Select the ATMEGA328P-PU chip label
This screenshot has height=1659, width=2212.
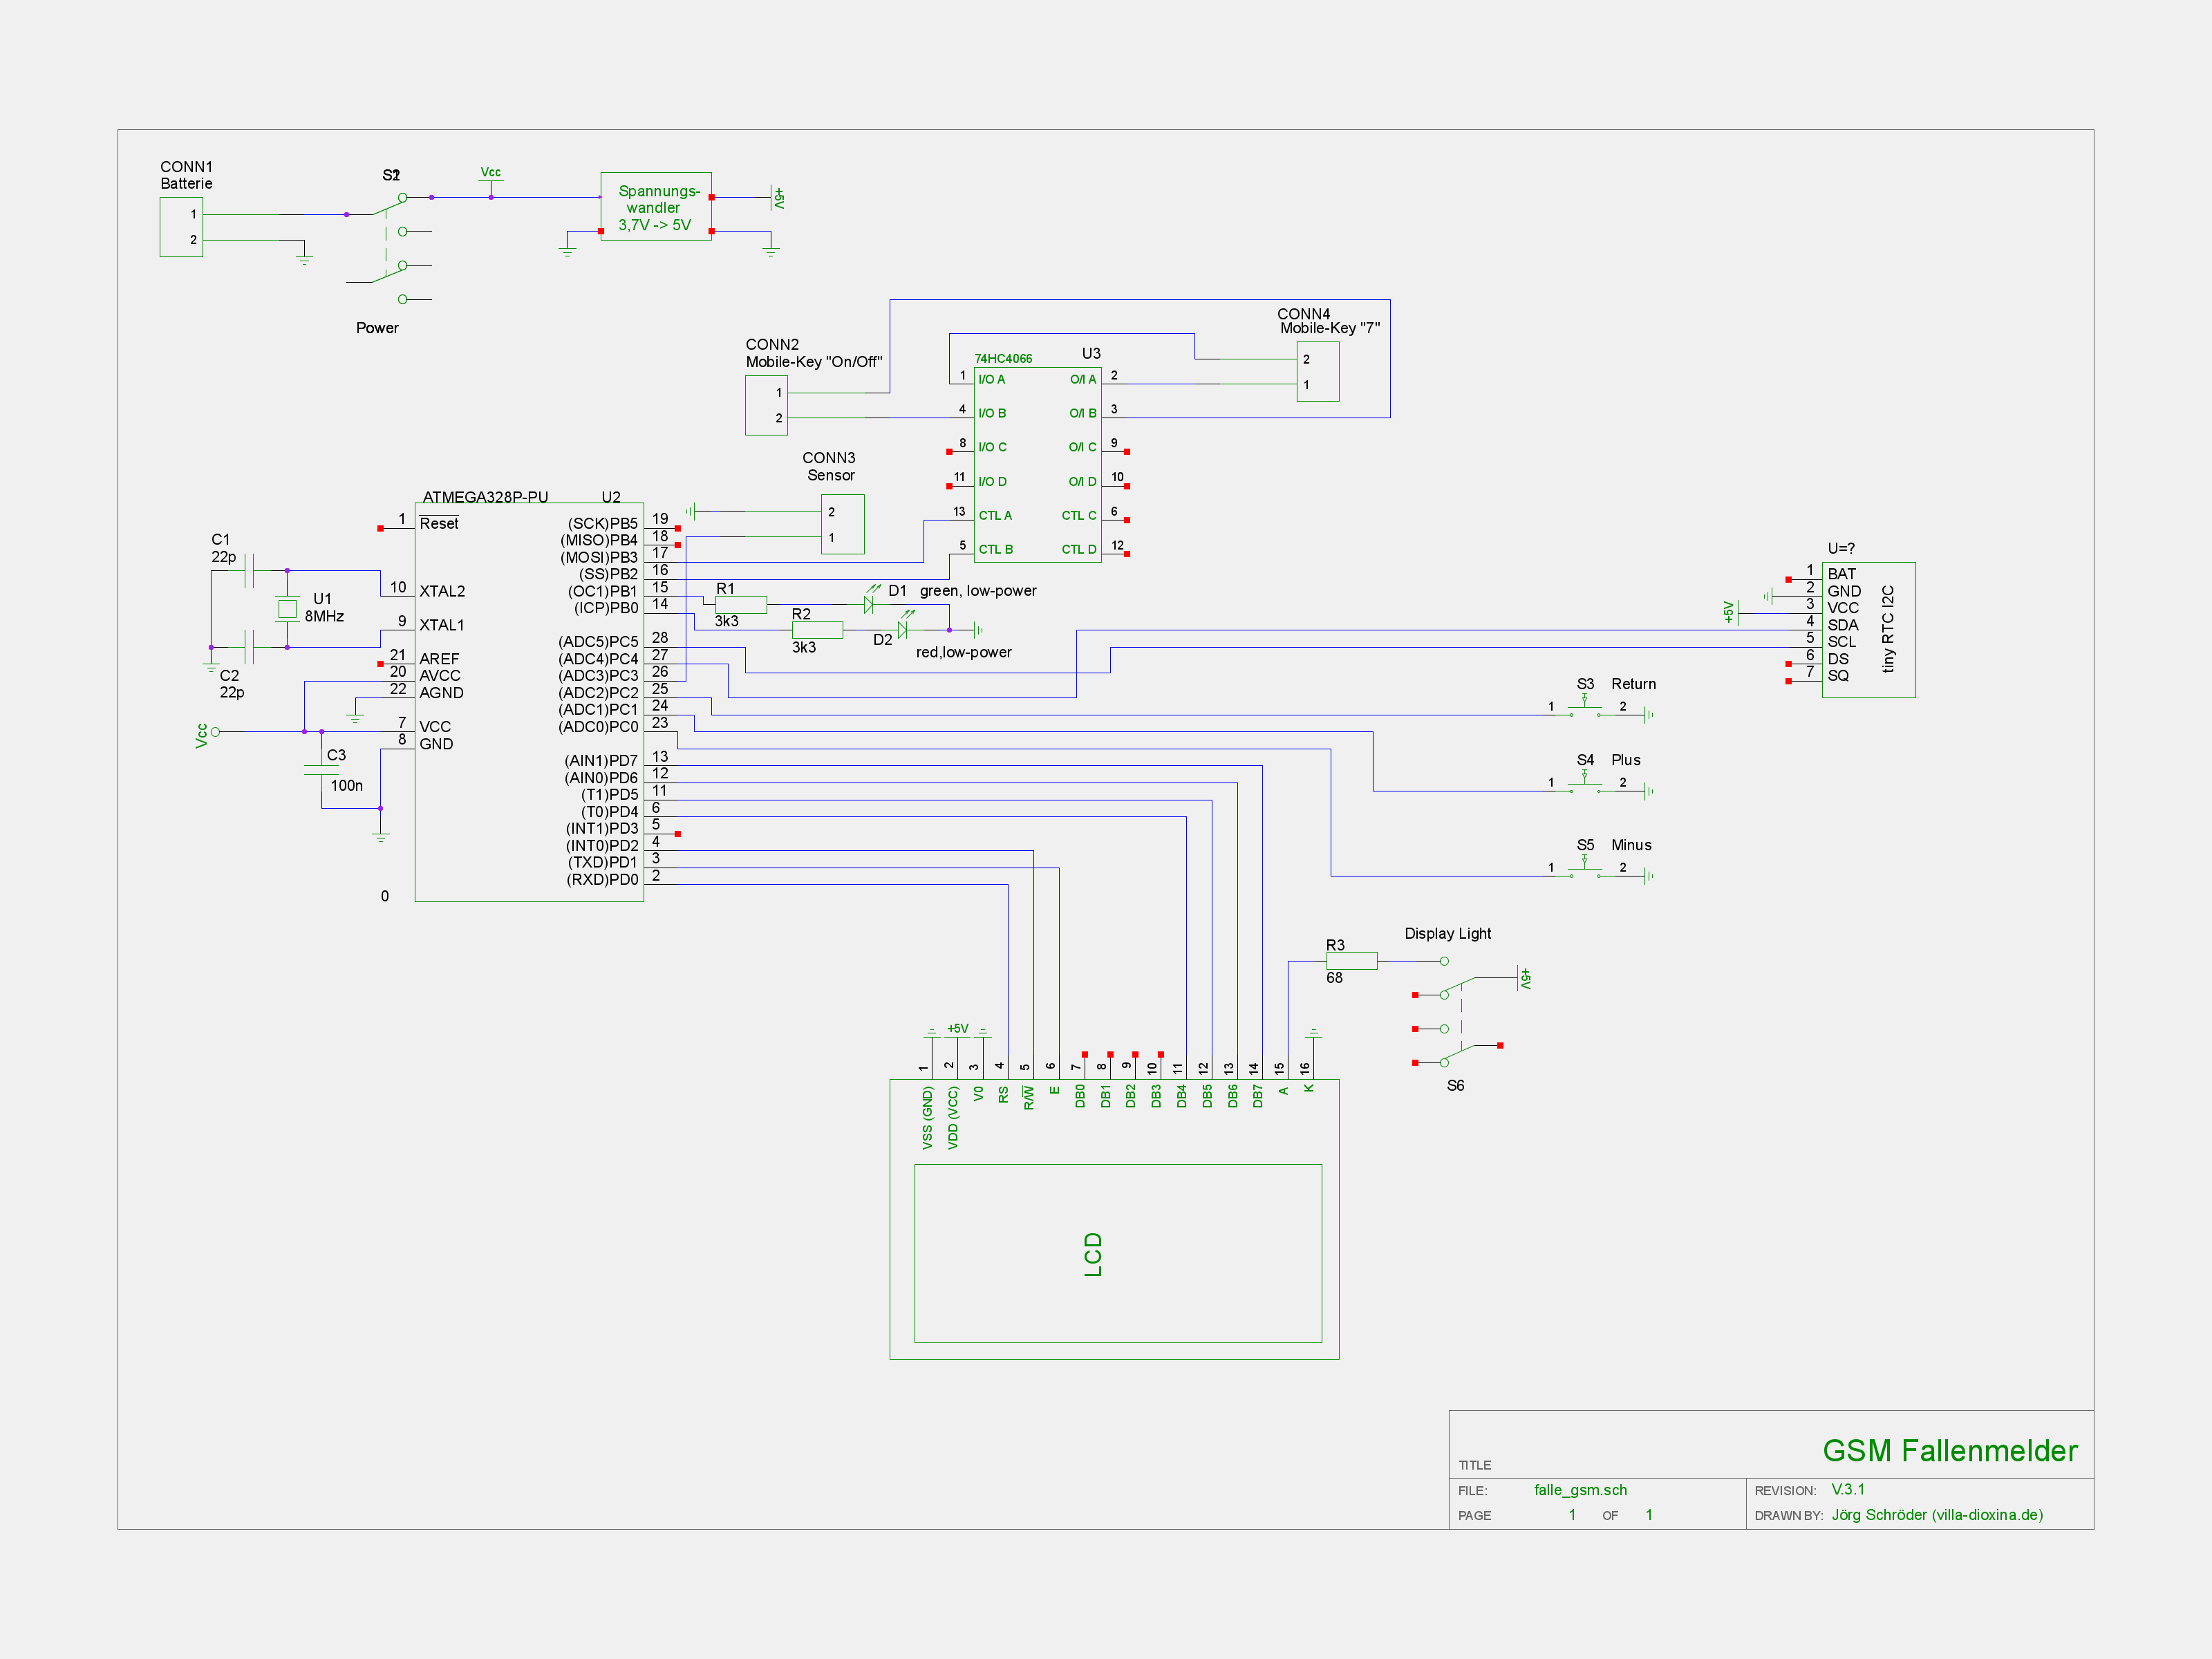[x=485, y=497]
